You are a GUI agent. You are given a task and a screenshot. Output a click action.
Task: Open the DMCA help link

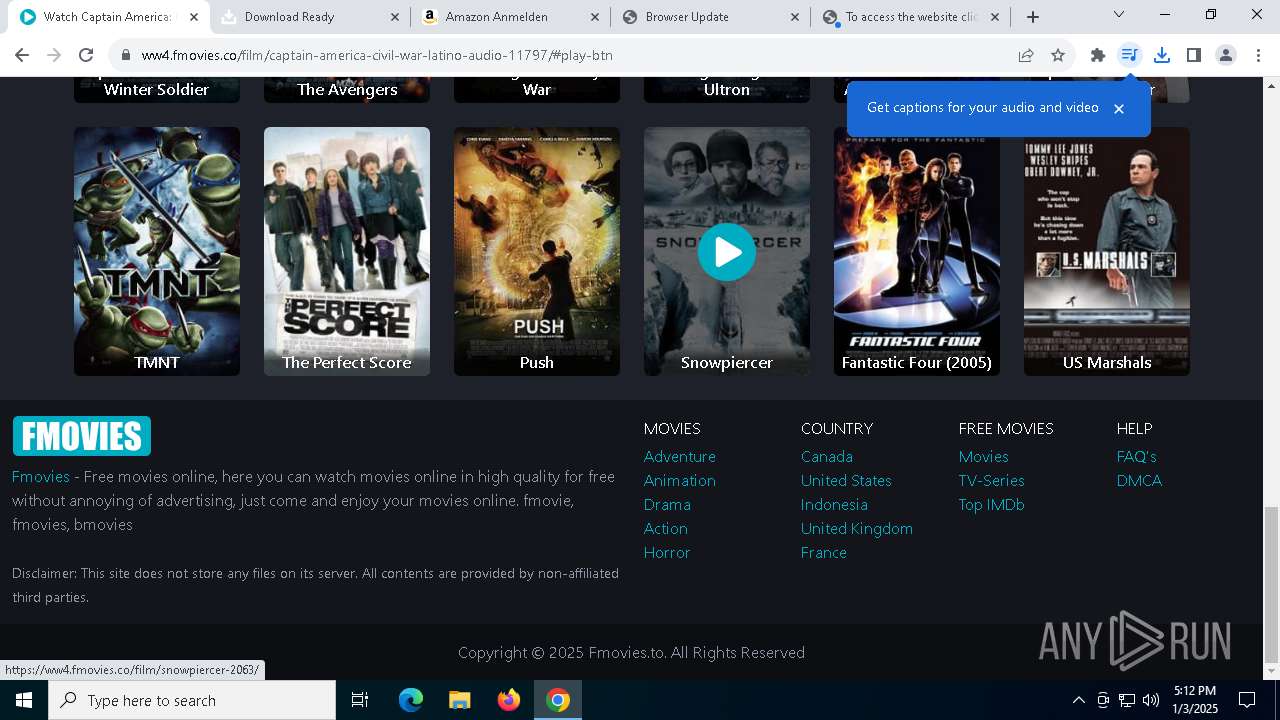(1140, 480)
